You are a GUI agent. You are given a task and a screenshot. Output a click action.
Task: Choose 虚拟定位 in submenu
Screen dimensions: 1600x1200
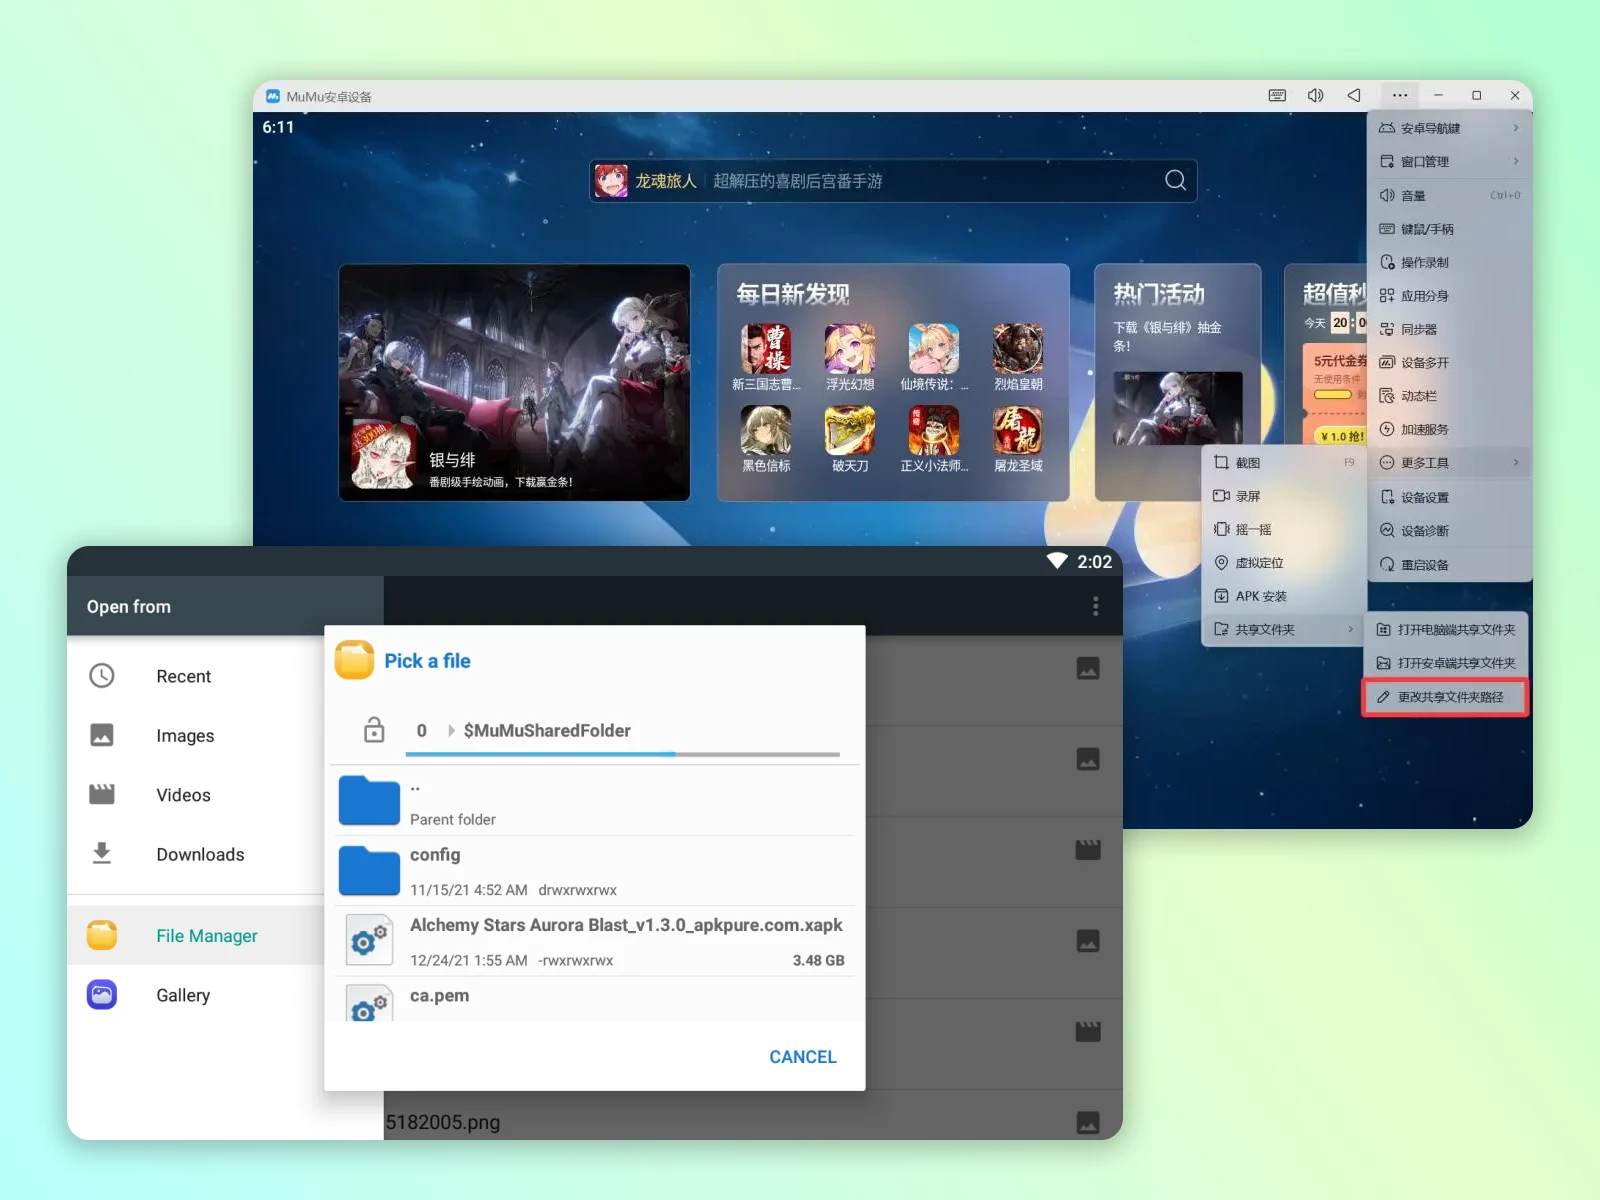coord(1284,563)
